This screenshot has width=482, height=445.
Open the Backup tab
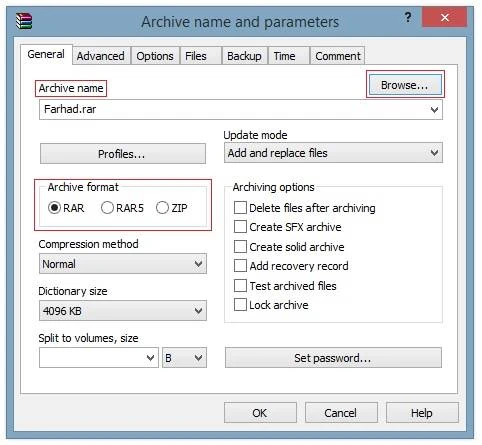point(244,56)
